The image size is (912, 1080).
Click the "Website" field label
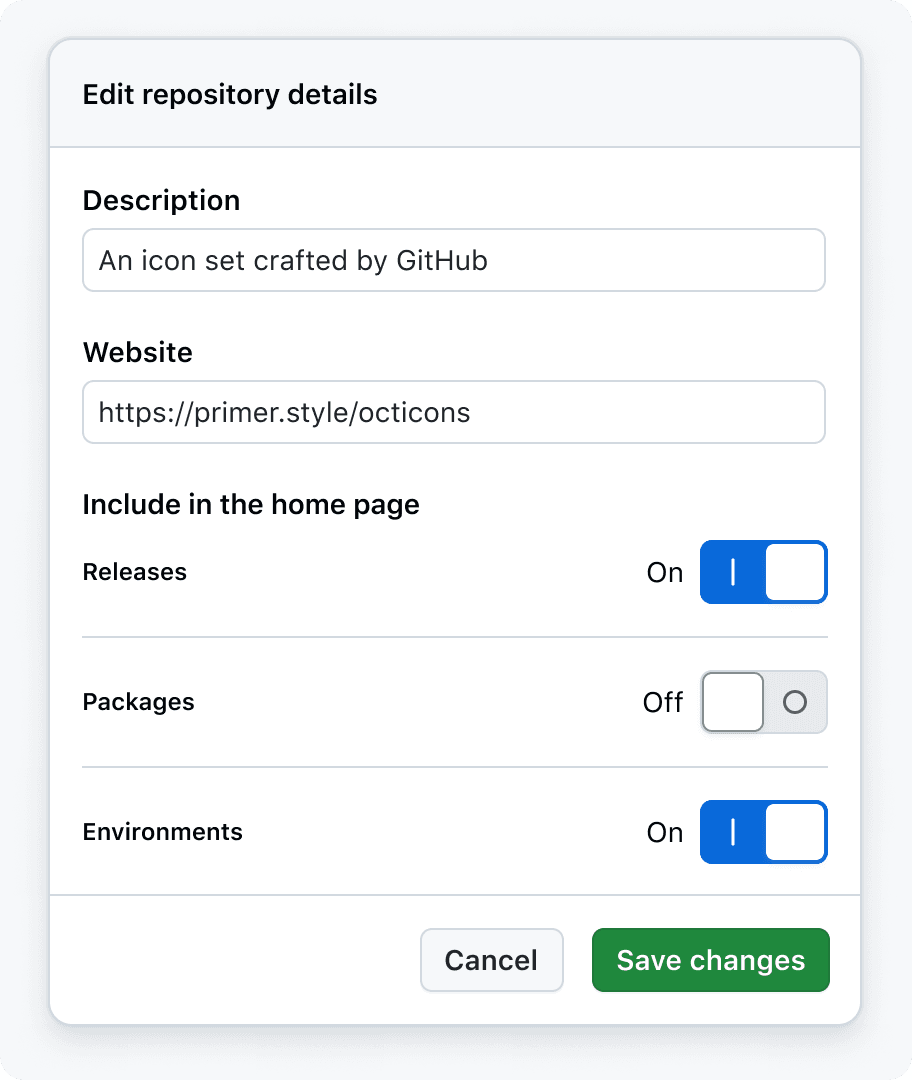pyautogui.click(x=138, y=352)
